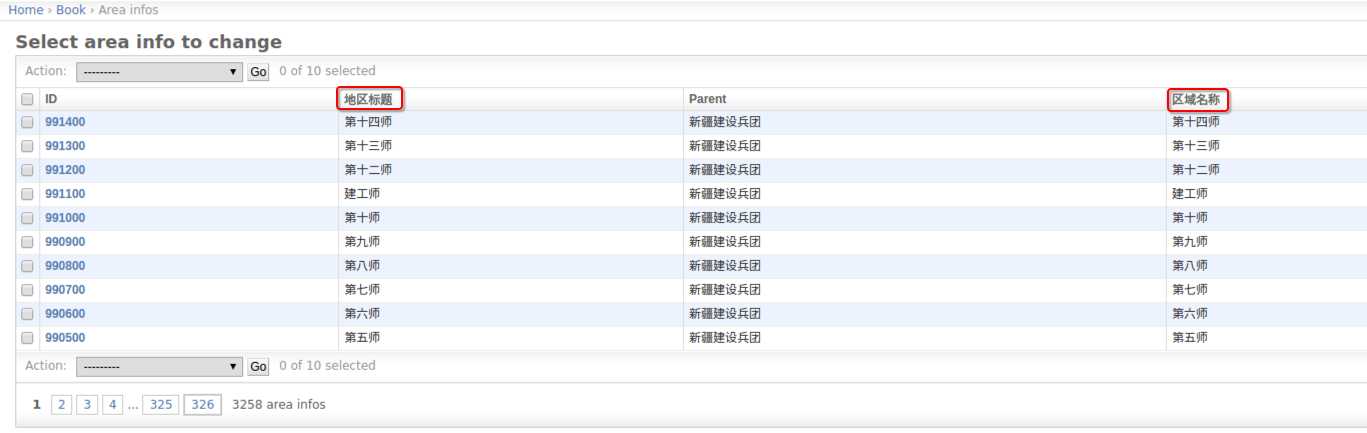
Task: Sort by the 区域名称 column header
Action: click(x=1196, y=99)
